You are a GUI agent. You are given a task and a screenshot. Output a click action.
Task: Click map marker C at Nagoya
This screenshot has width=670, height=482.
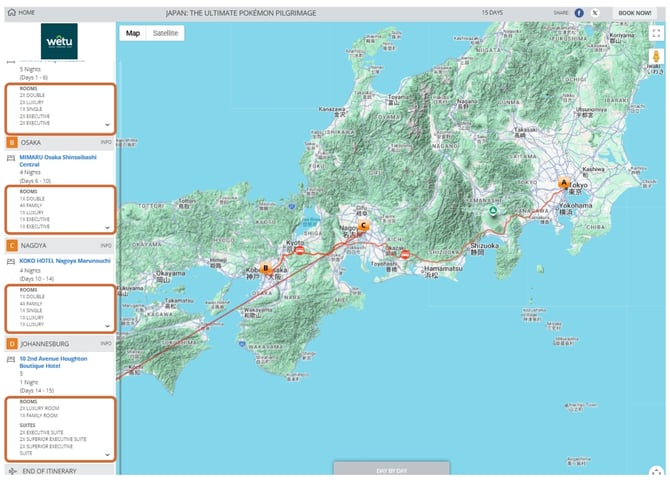[363, 225]
